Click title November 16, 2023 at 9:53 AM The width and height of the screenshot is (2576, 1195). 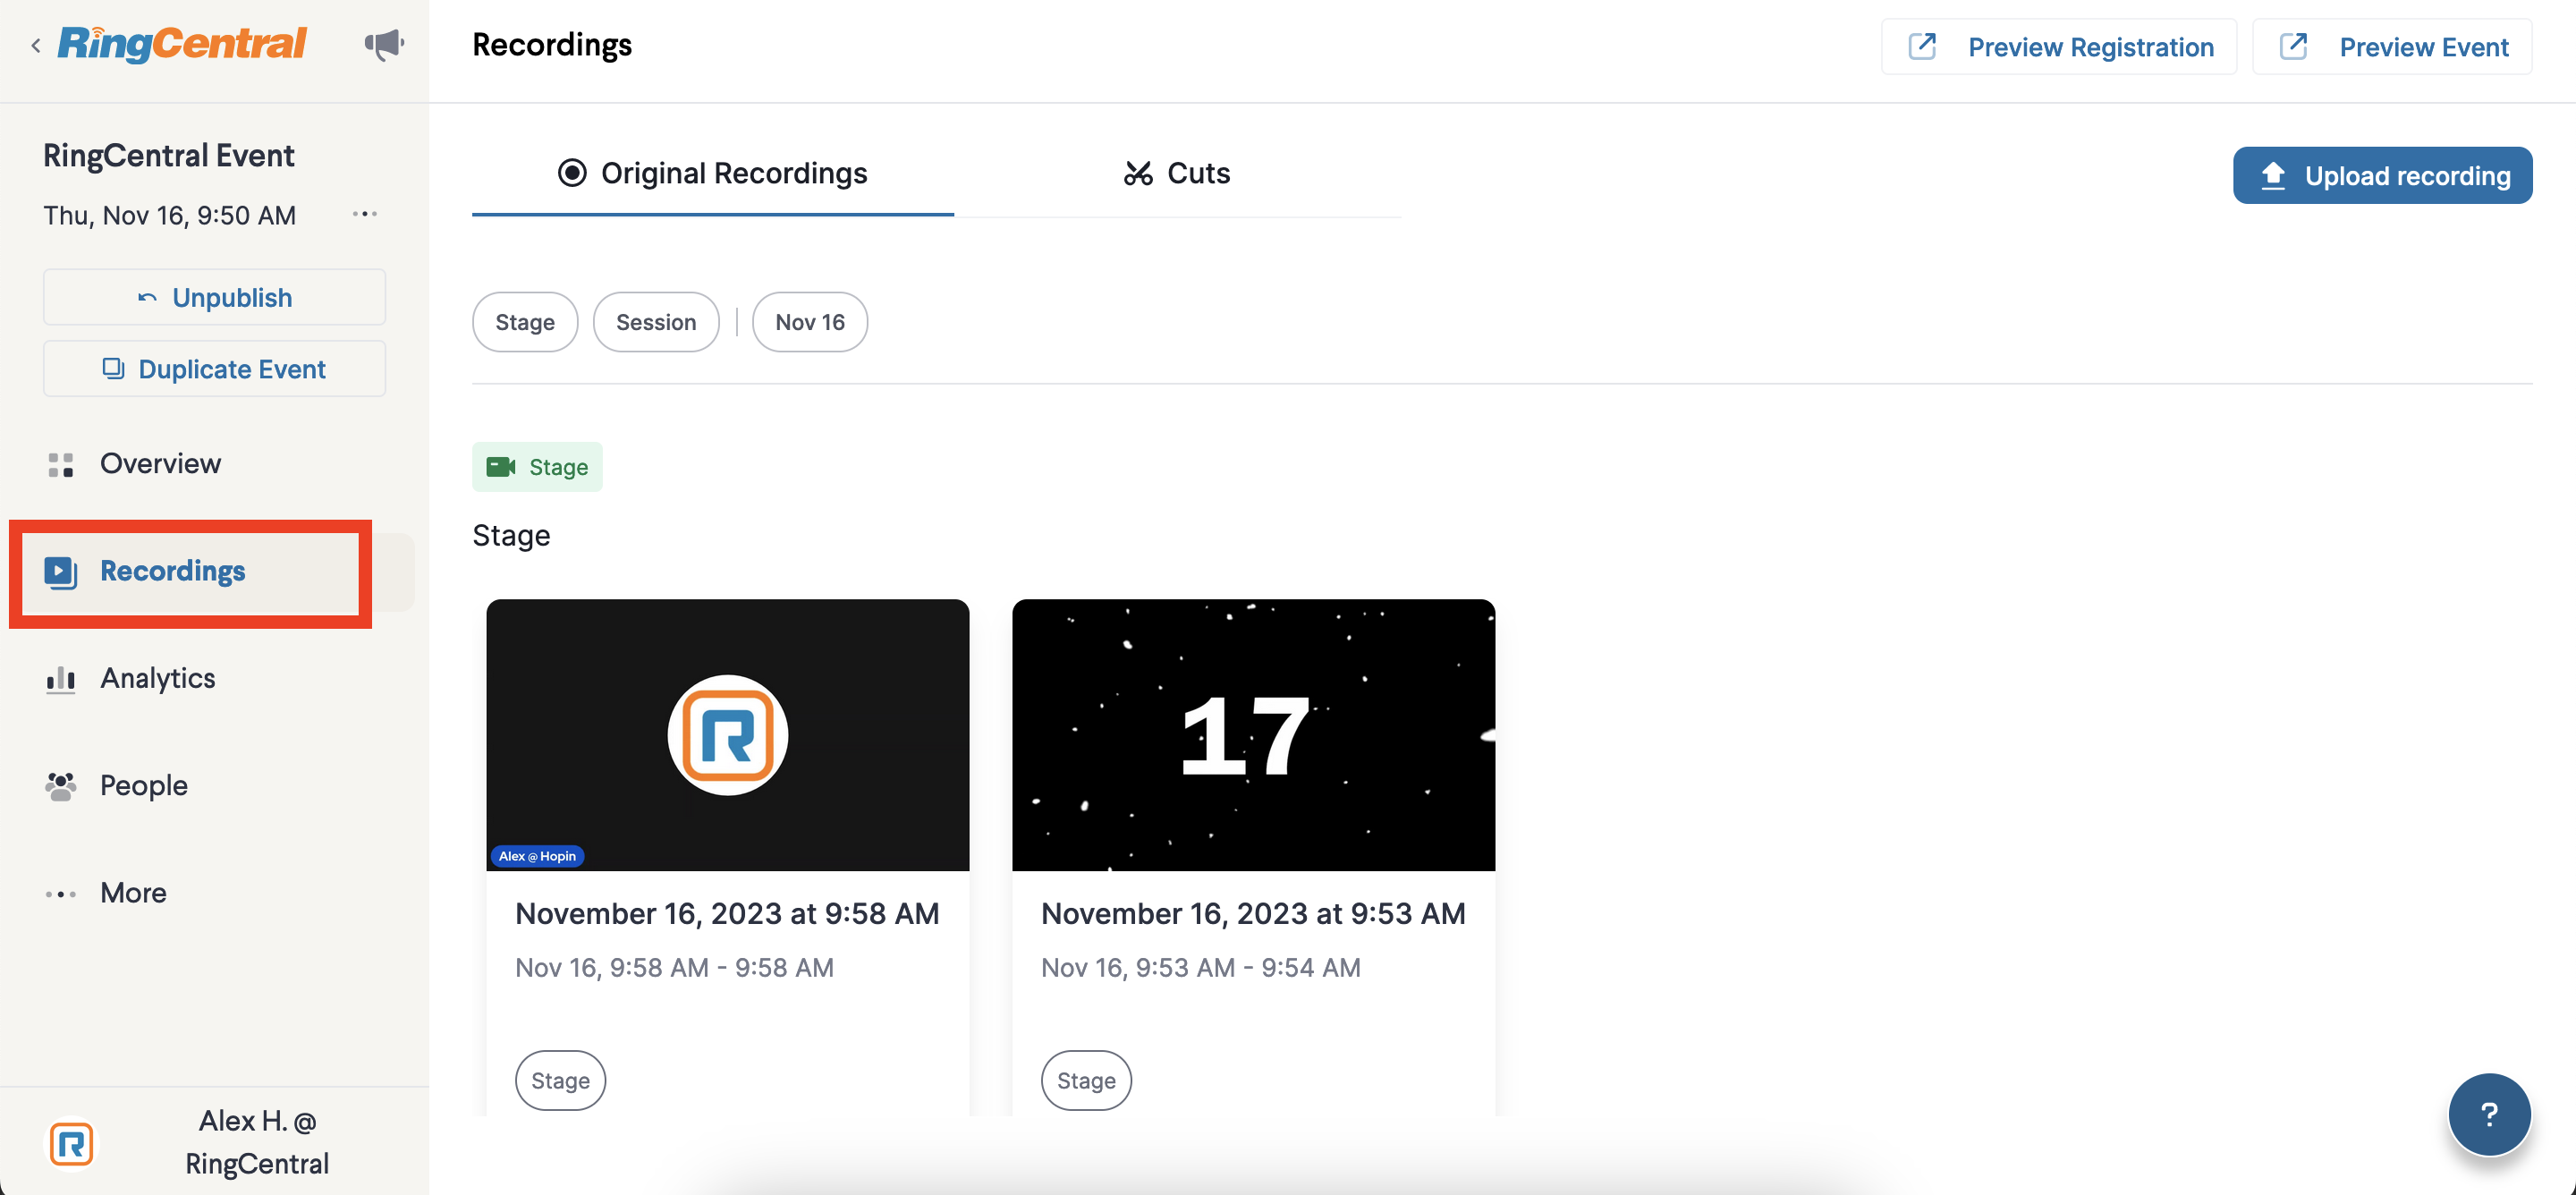coord(1253,914)
